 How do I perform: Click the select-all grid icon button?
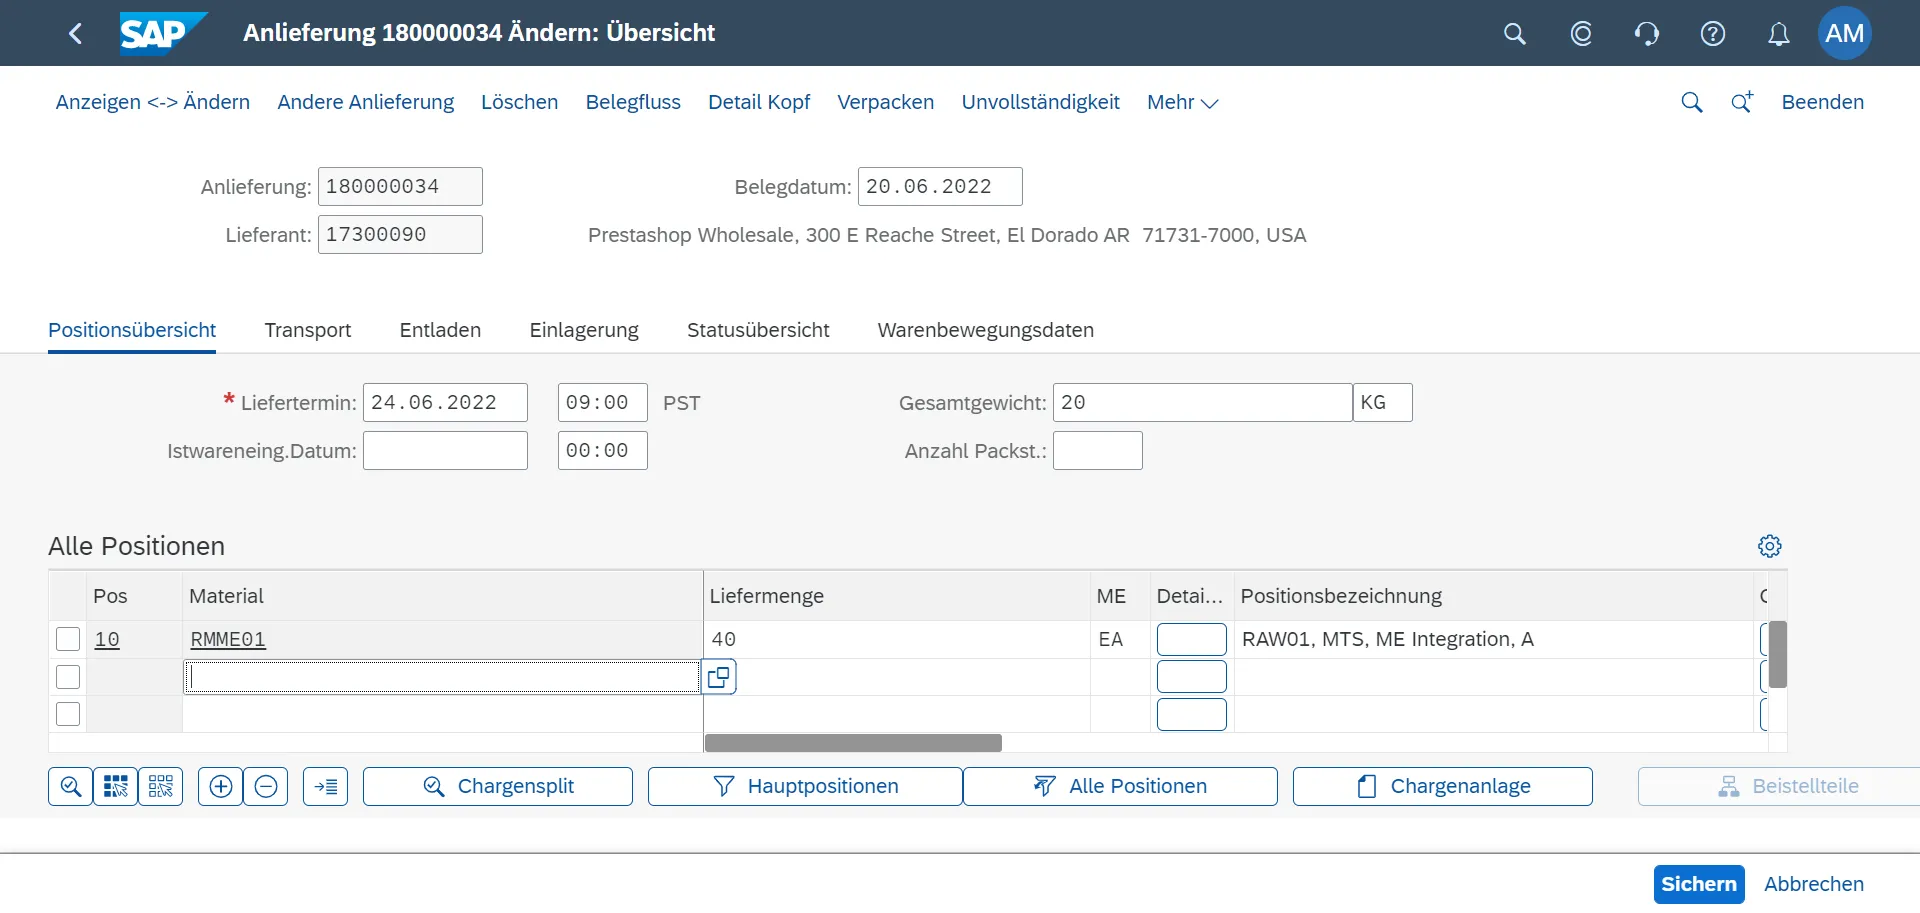click(115, 786)
